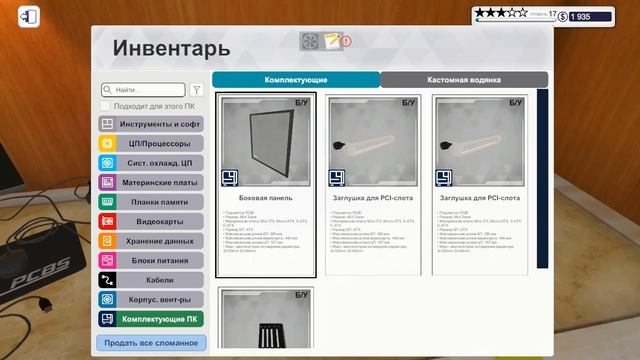Click the Боковая панель name text
Screen dimensions: 640x360
(266, 198)
